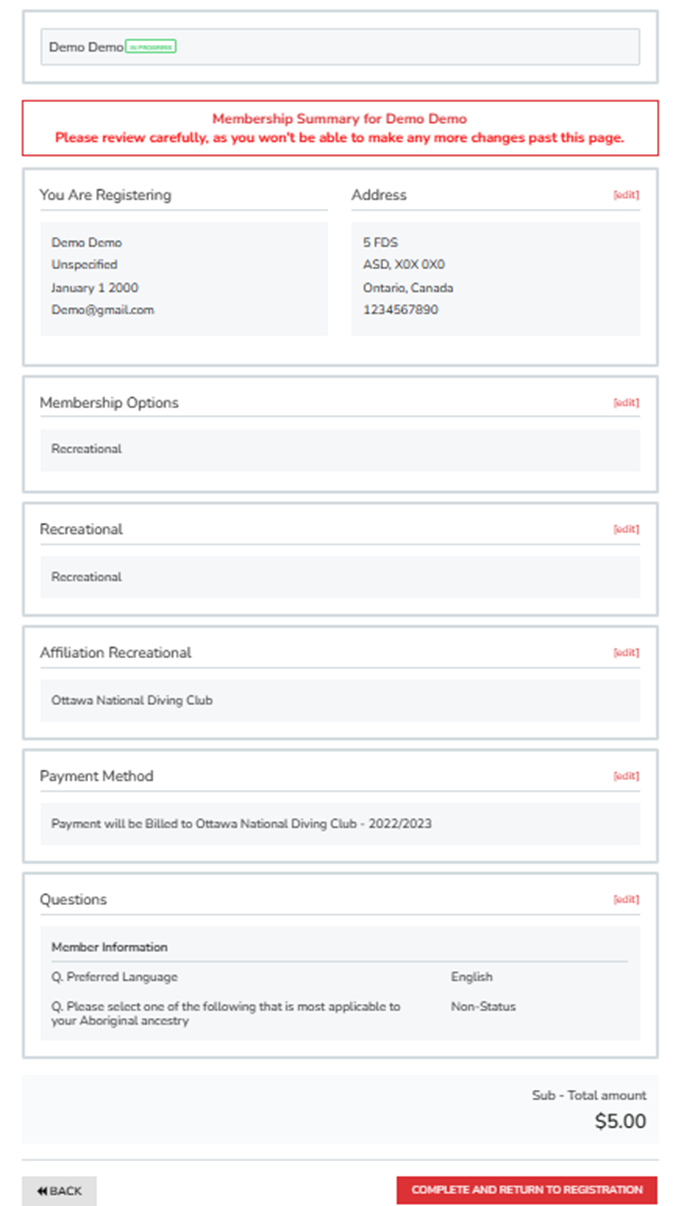Click the red Membership Summary warning banner
The image size is (684, 1206).
(340, 128)
